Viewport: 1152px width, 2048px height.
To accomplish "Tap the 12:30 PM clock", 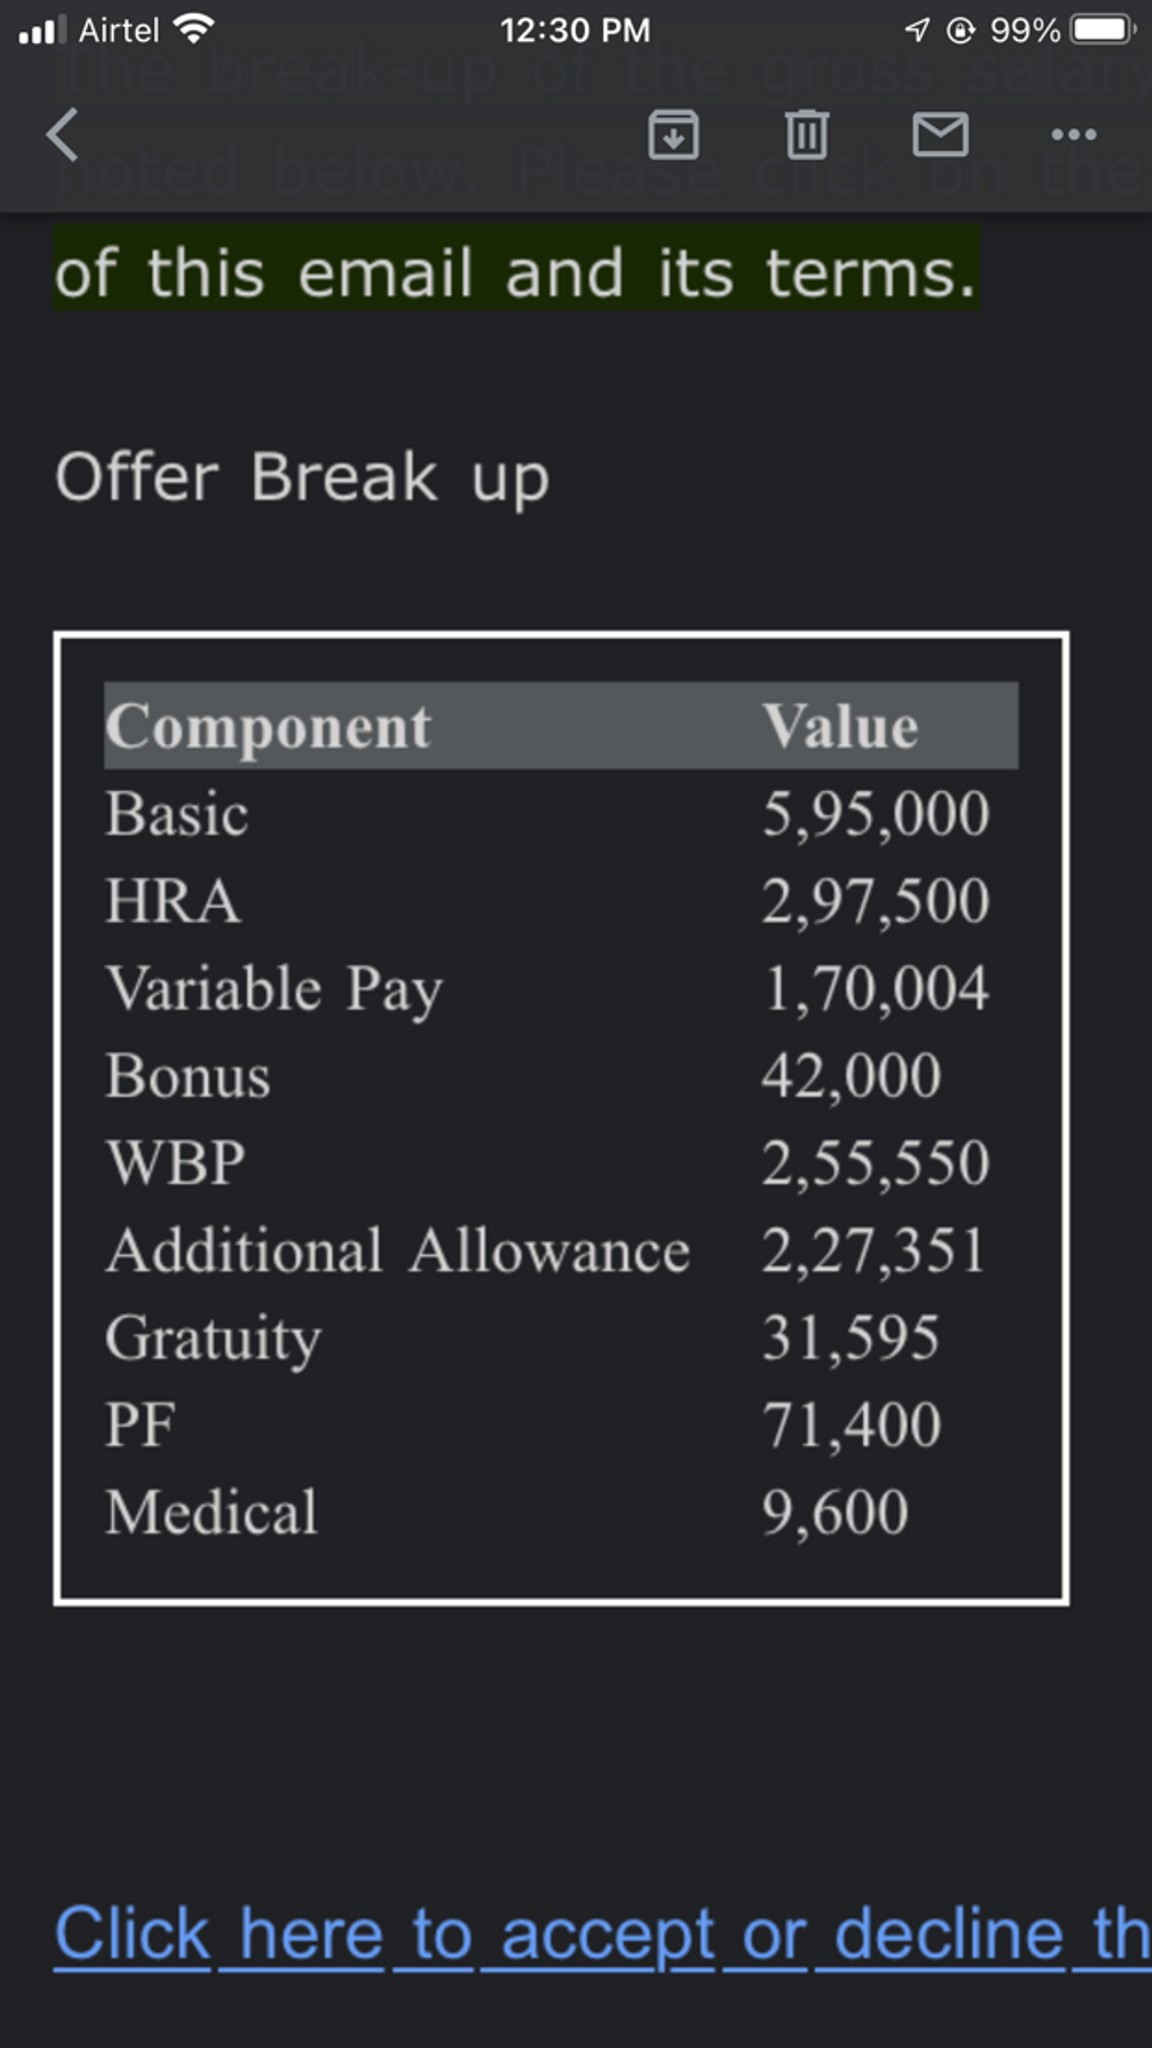I will 575,30.
